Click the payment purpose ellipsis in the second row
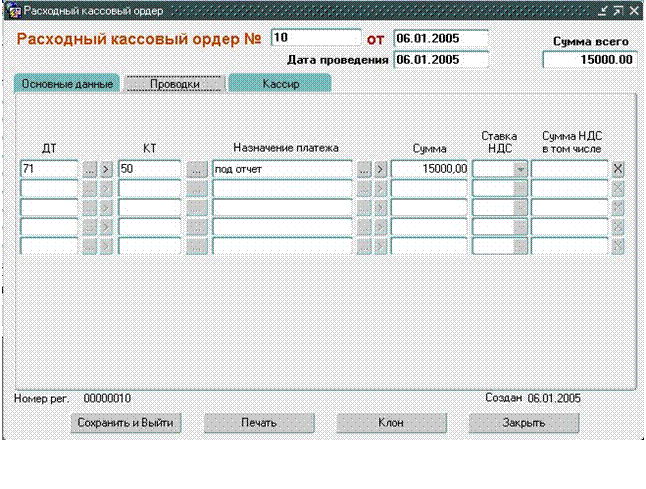646x489 pixels. click(364, 189)
